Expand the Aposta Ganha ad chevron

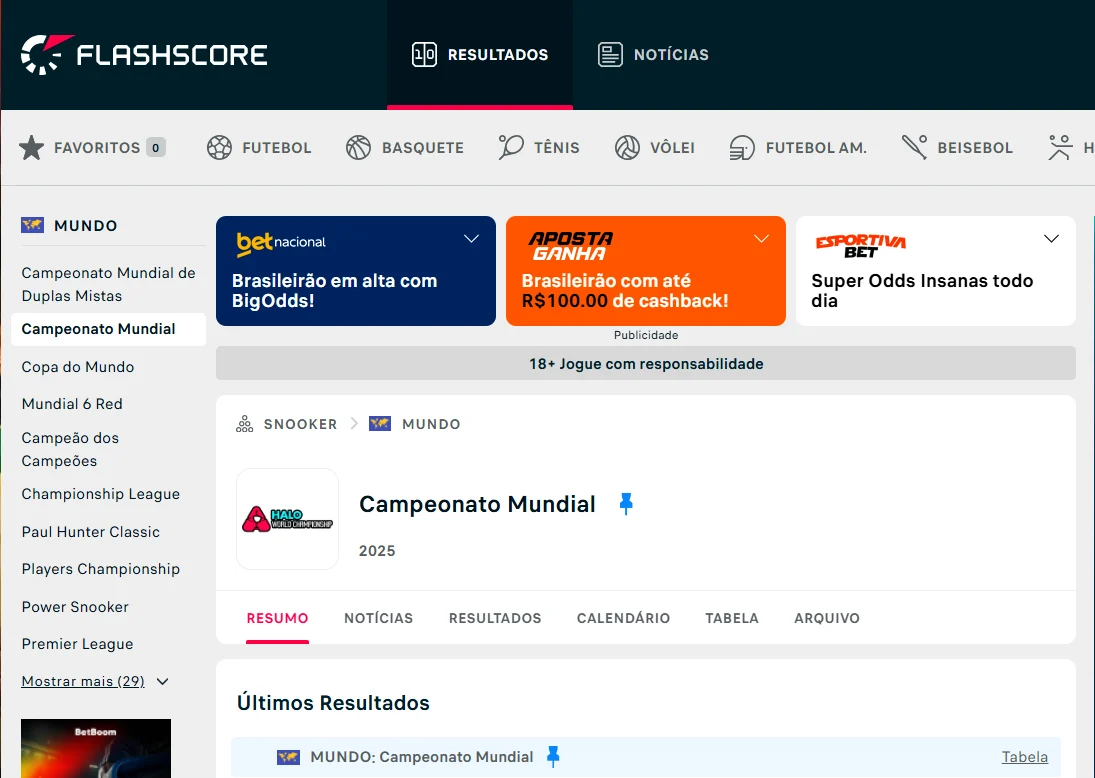pyautogui.click(x=761, y=239)
